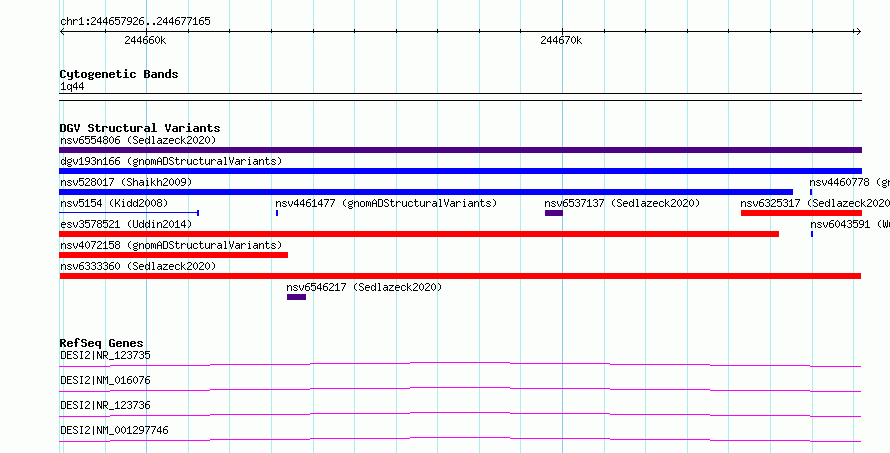Open the nsv5154 (Kidd2008) thin blue feature

129,213
